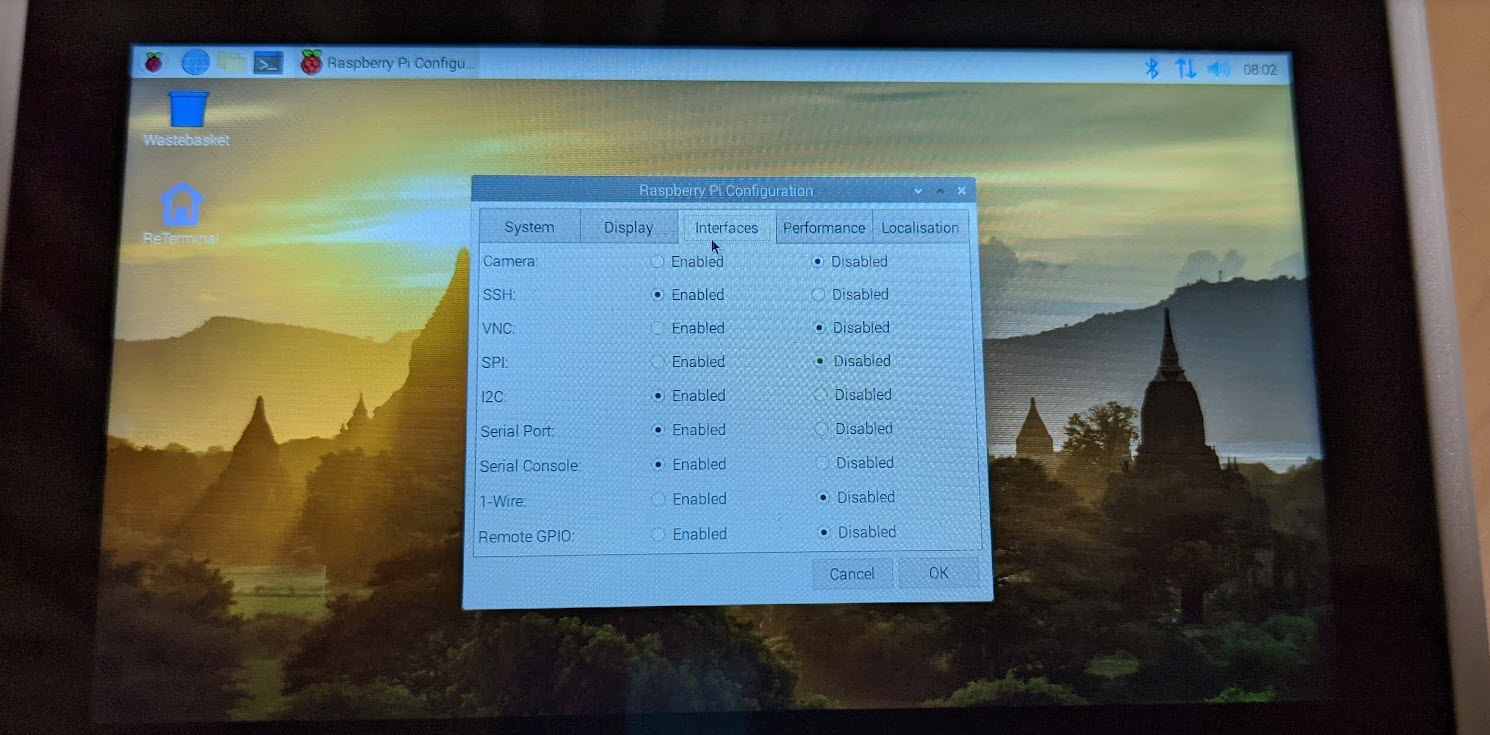Screen dimensions: 1490x735
Task: Enable the 1-Wire interface
Action: [x=657, y=499]
